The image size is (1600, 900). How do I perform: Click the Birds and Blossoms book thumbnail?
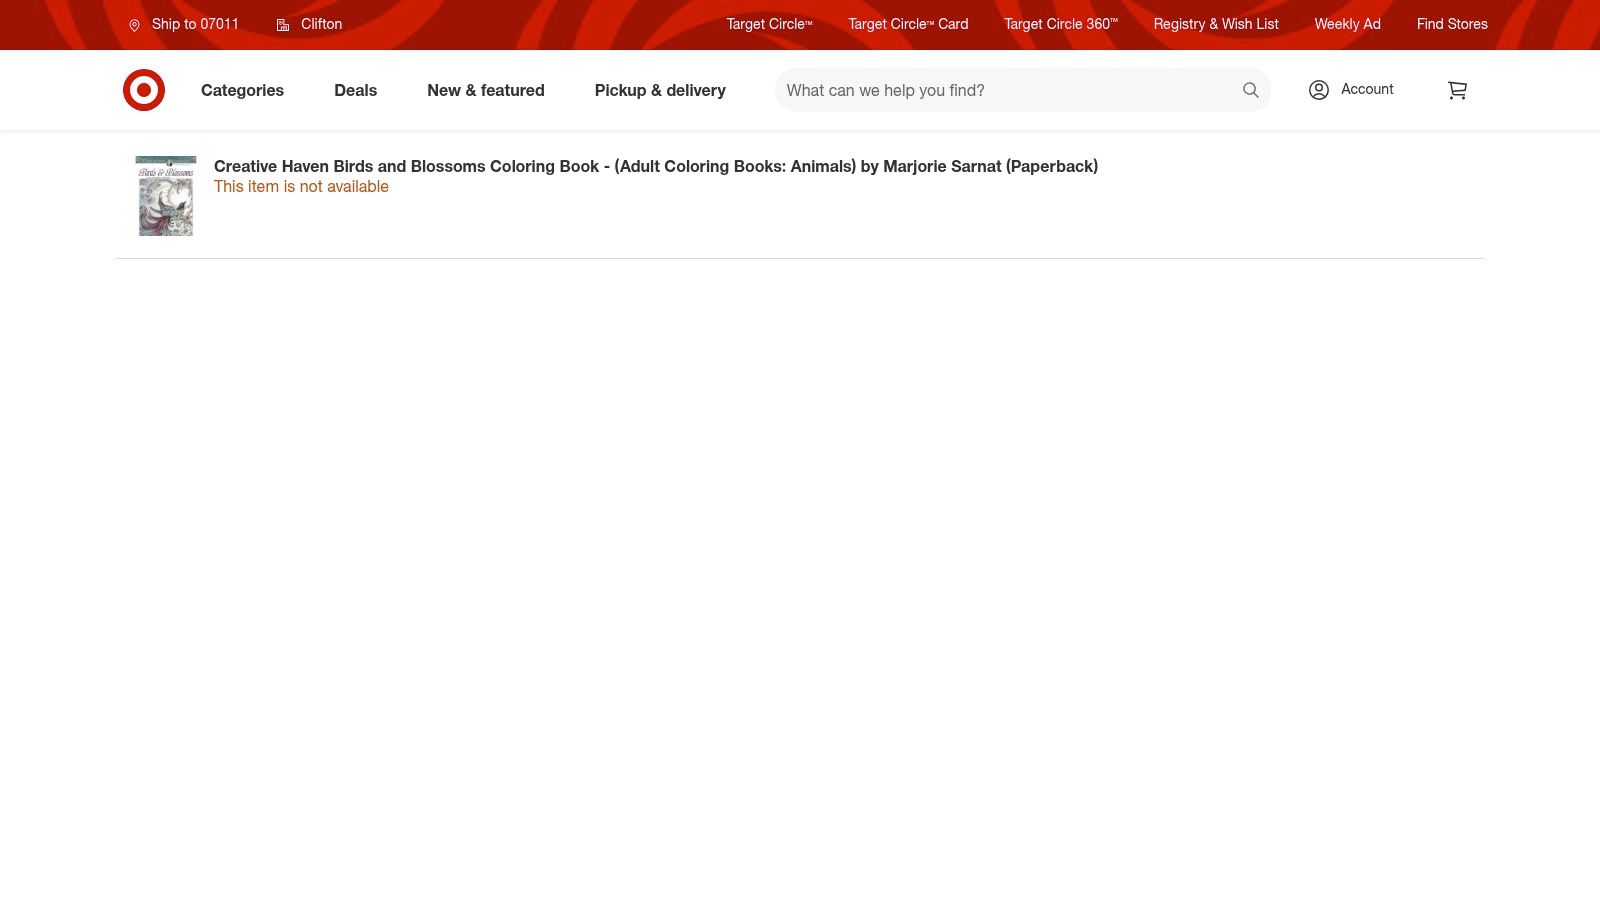tap(166, 196)
